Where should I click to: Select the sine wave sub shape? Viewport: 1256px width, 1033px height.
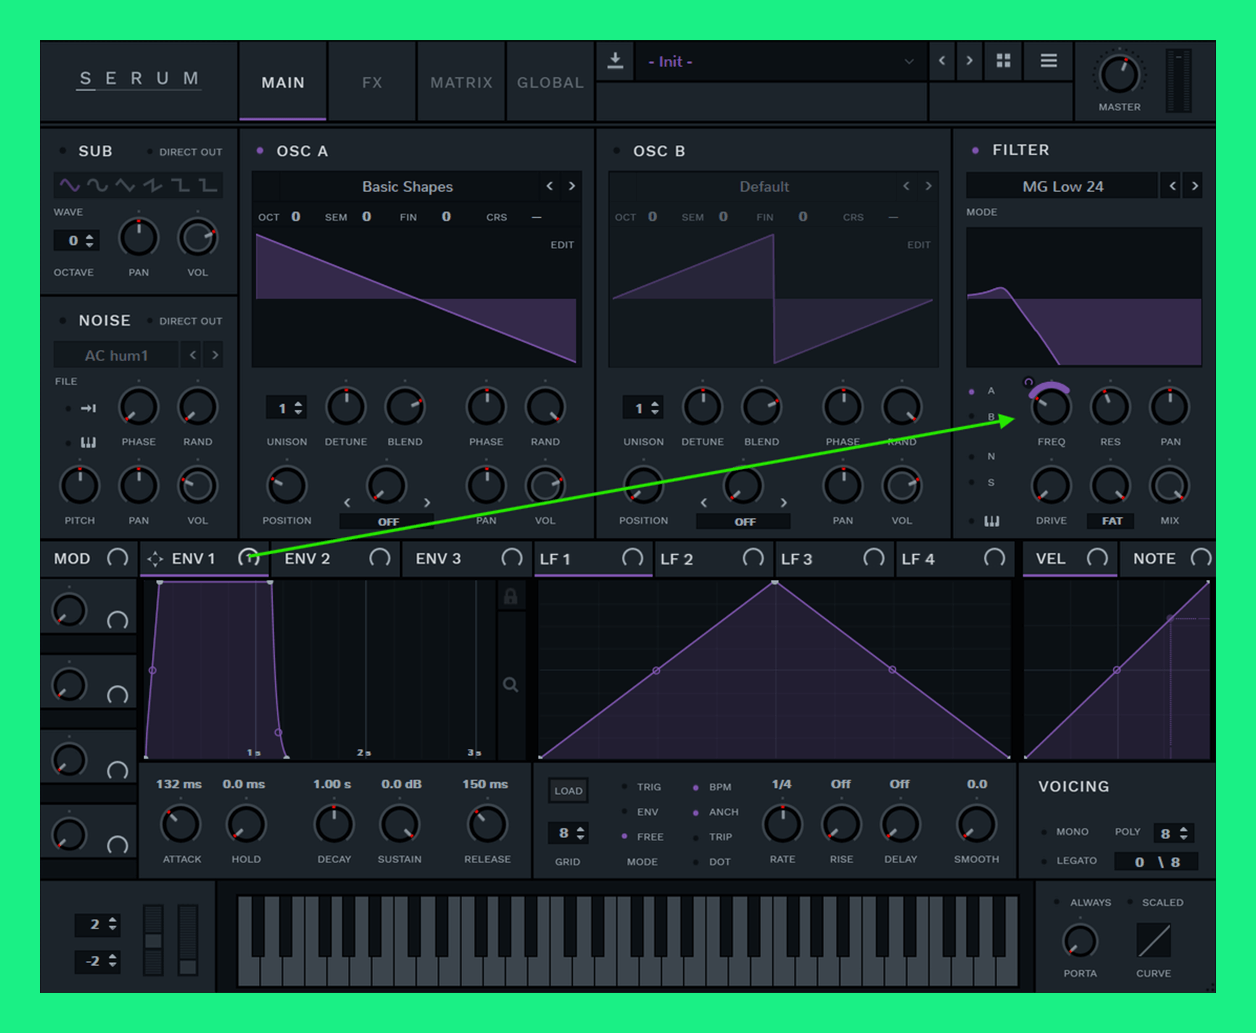69,185
